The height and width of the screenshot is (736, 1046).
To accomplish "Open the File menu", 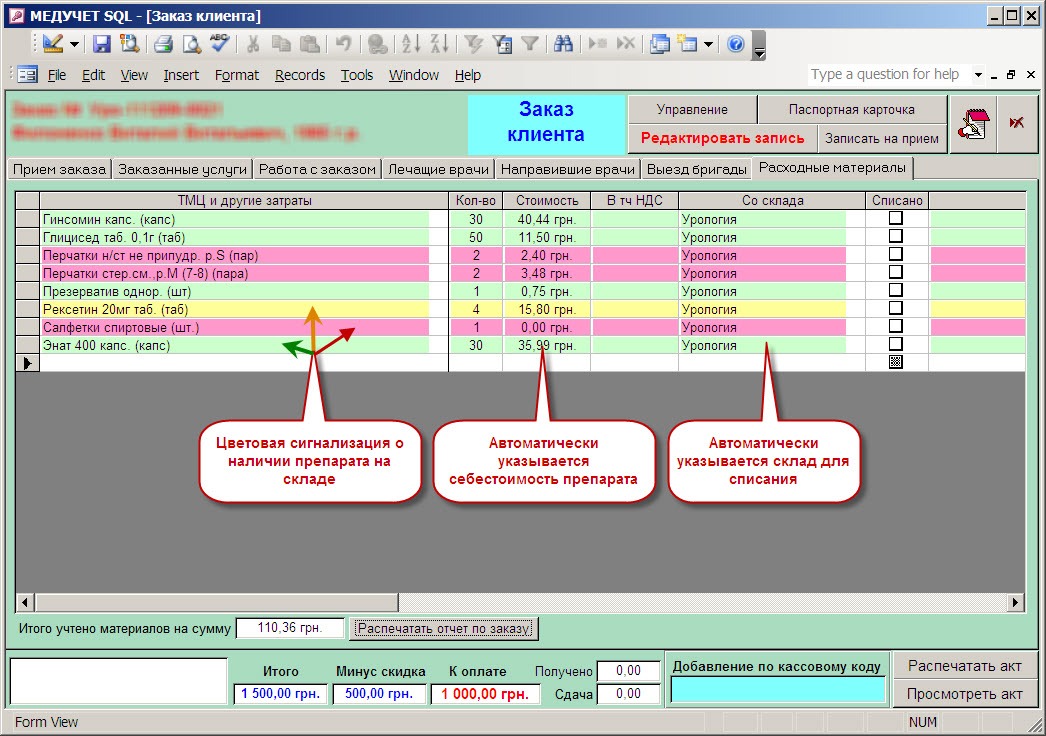I will (57, 75).
